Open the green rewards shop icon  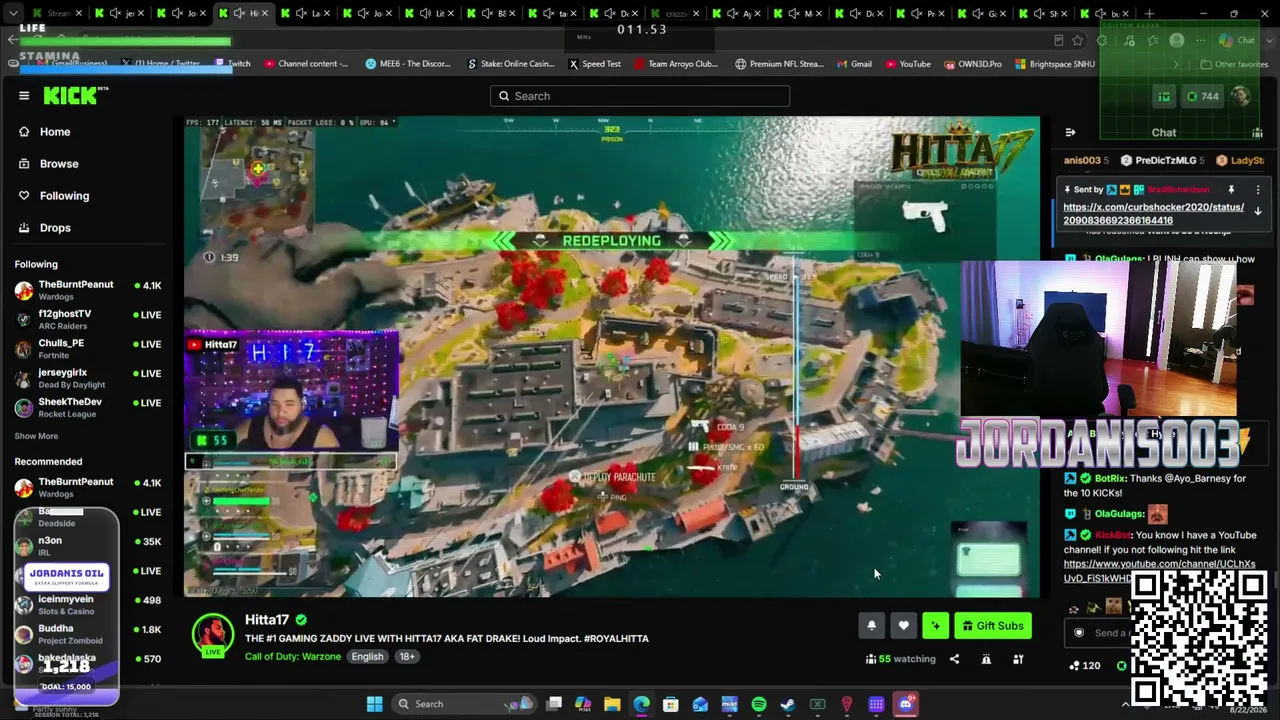point(1164,96)
